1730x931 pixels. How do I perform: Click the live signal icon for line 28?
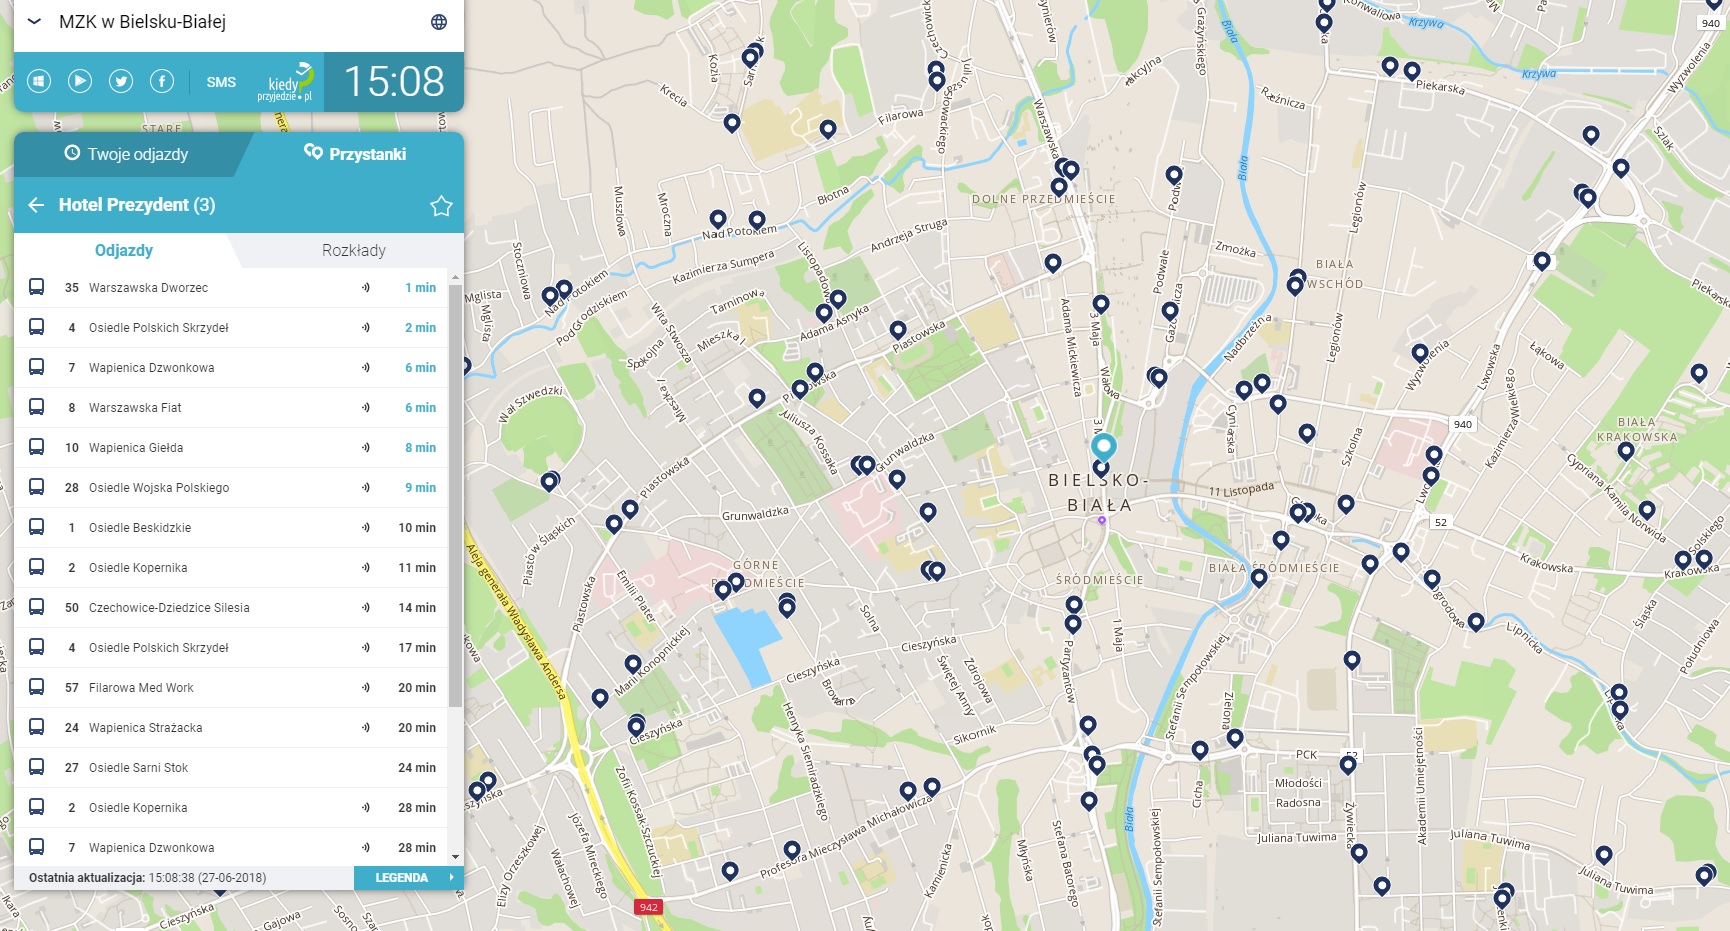tap(366, 487)
